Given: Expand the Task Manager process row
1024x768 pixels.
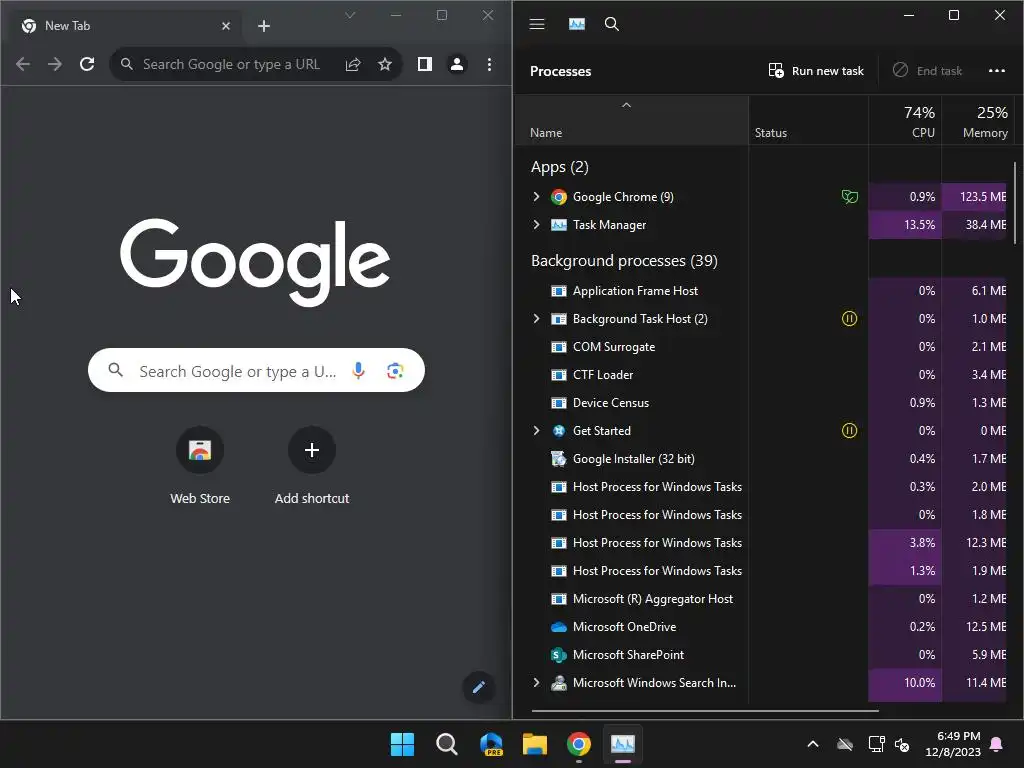Looking at the screenshot, I should pyautogui.click(x=536, y=225).
